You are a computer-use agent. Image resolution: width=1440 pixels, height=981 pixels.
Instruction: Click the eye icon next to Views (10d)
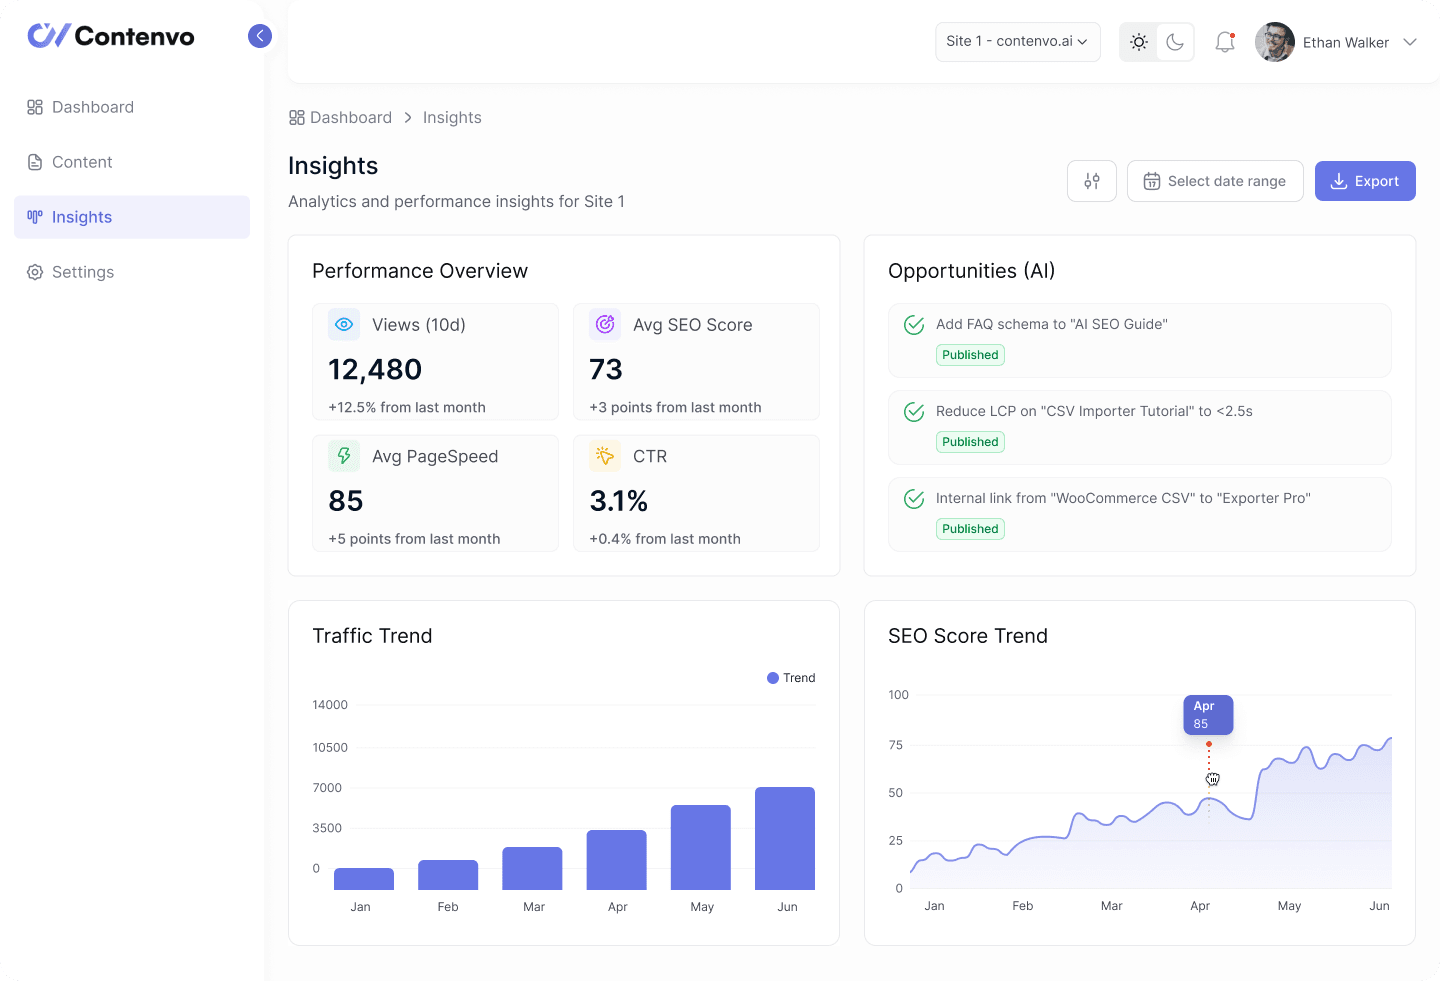(x=343, y=324)
